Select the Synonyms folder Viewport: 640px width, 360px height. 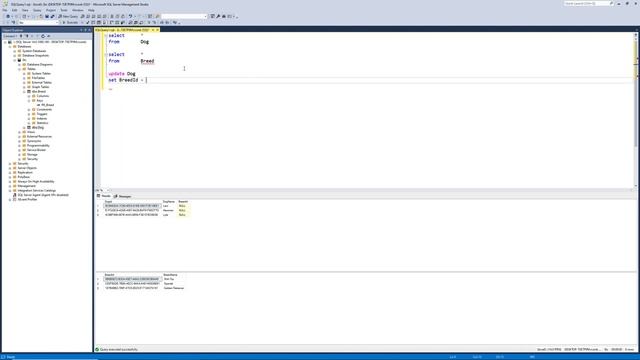(34, 141)
